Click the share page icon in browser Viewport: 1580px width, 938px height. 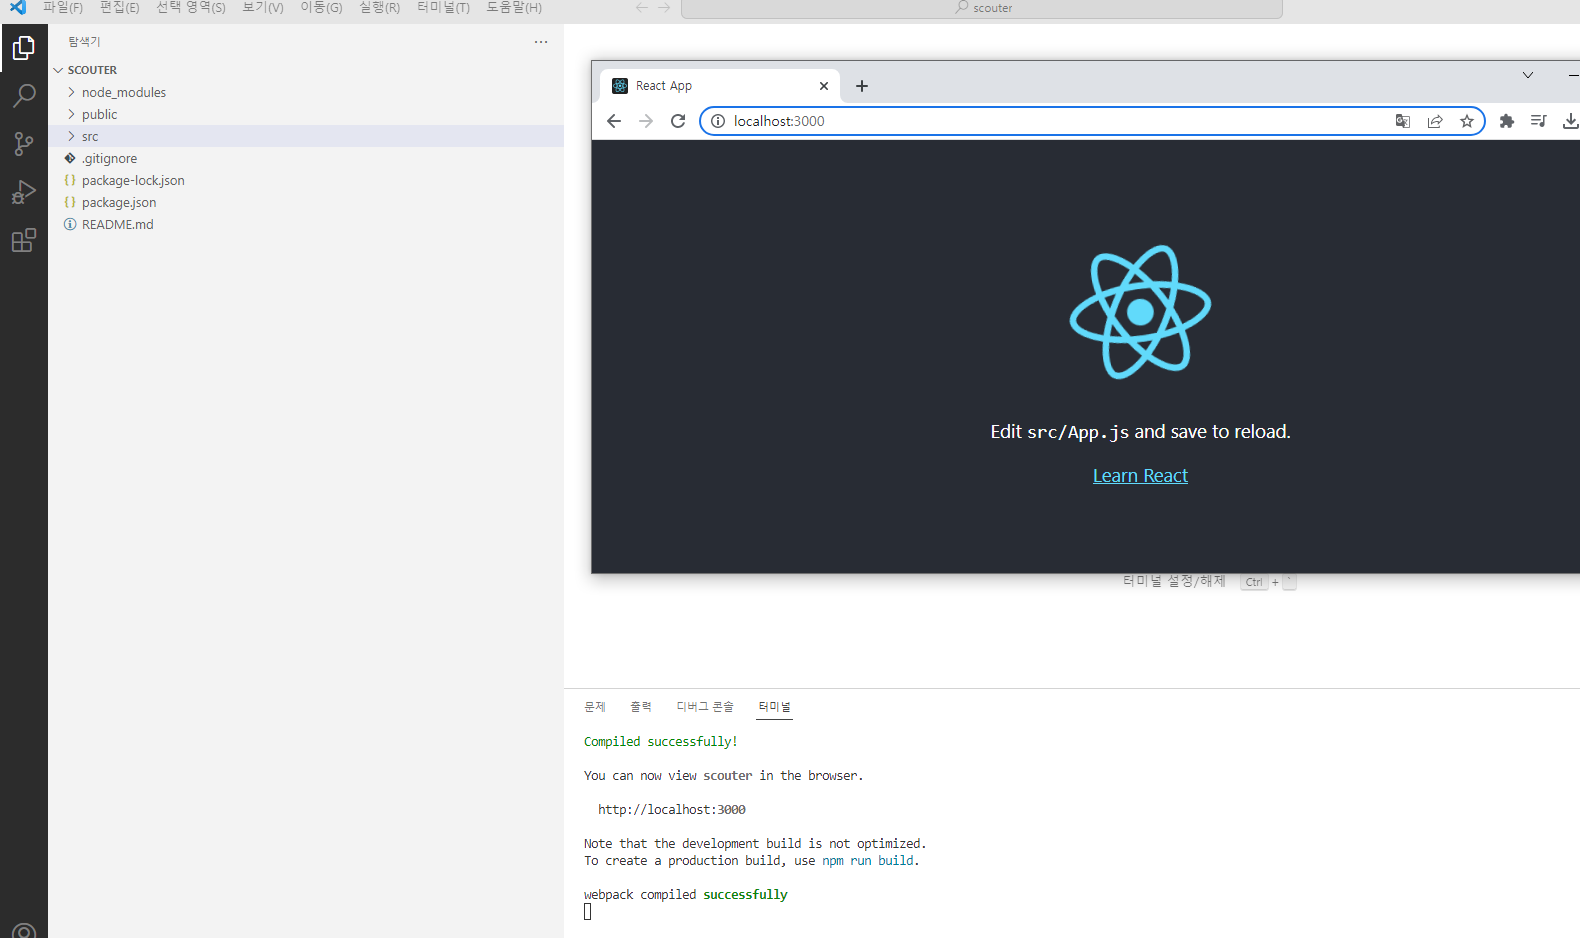click(1435, 121)
